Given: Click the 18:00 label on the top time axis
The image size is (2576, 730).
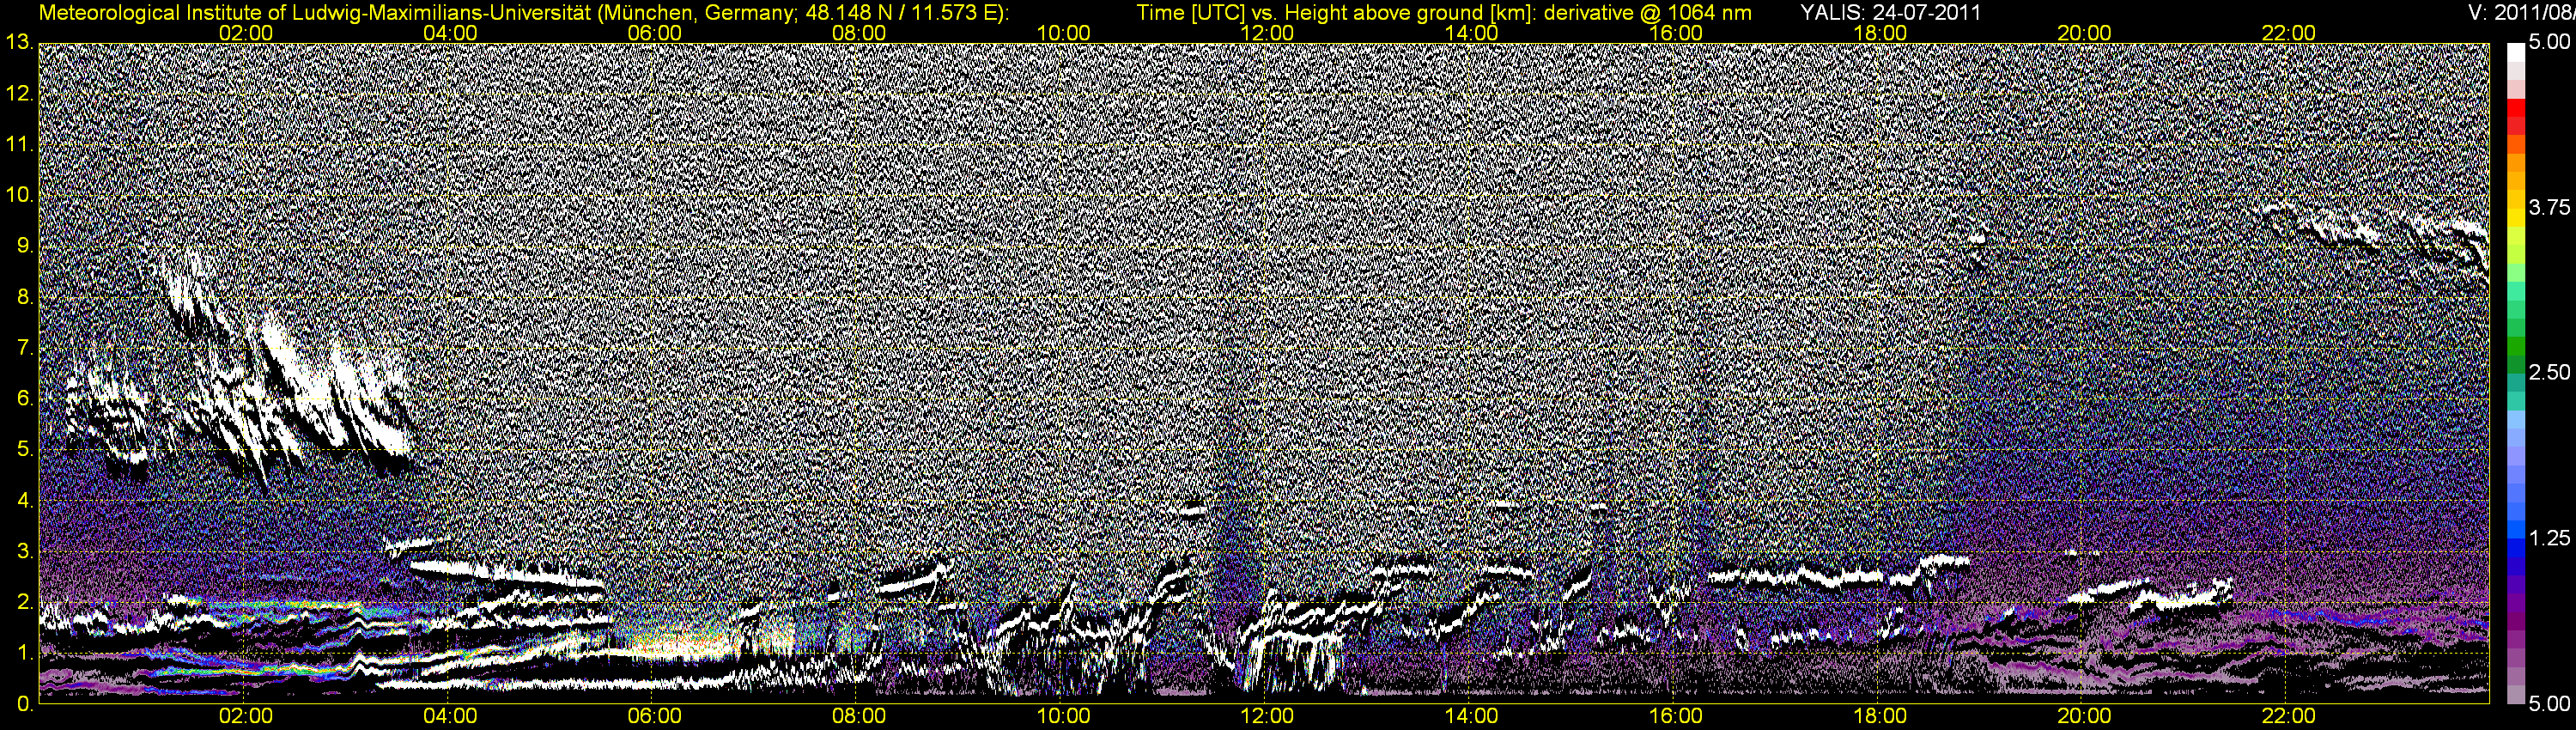Looking at the screenshot, I should [1880, 33].
